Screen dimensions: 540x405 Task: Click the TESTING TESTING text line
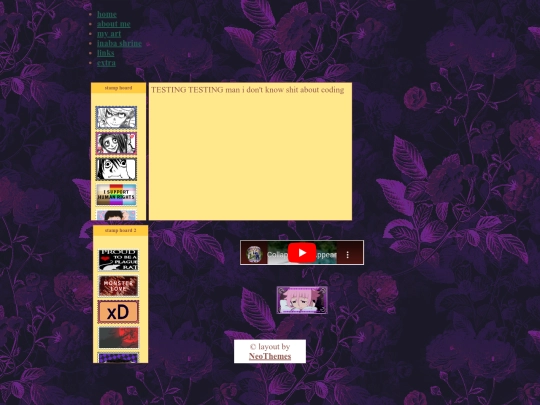247,90
